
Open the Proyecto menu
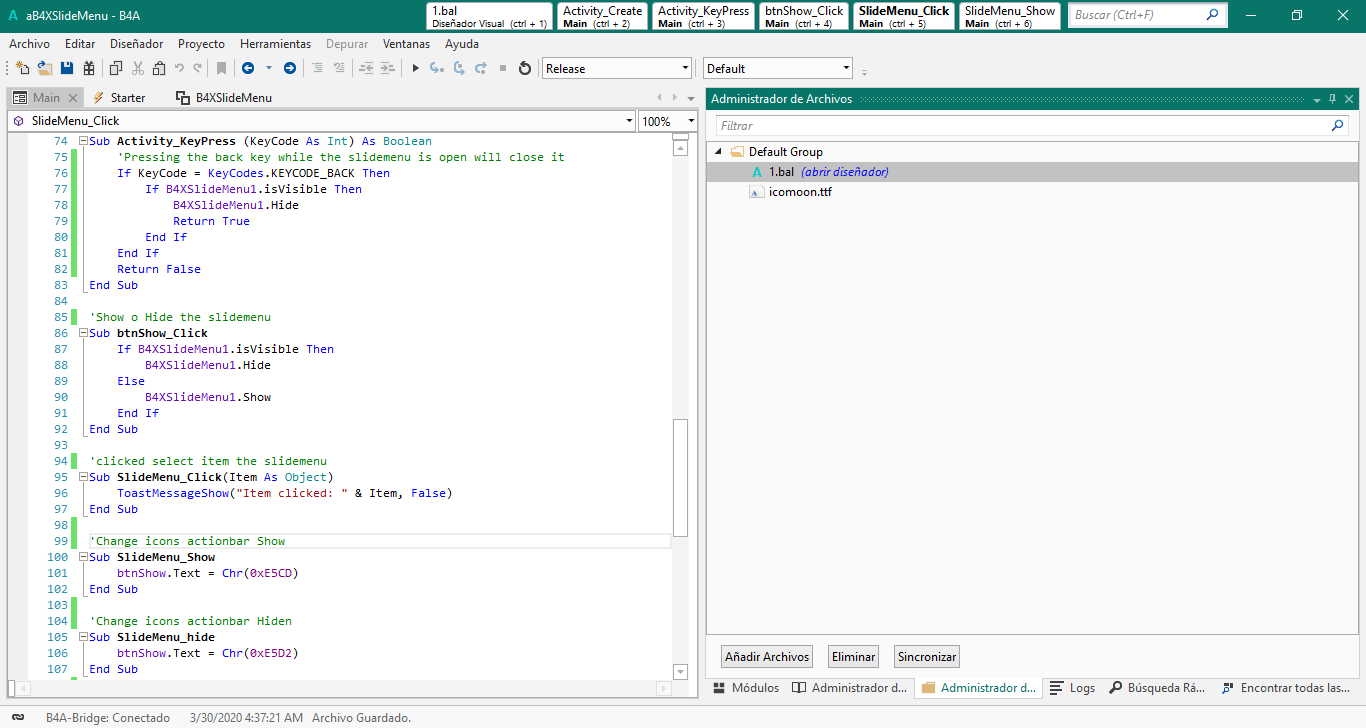pos(201,44)
